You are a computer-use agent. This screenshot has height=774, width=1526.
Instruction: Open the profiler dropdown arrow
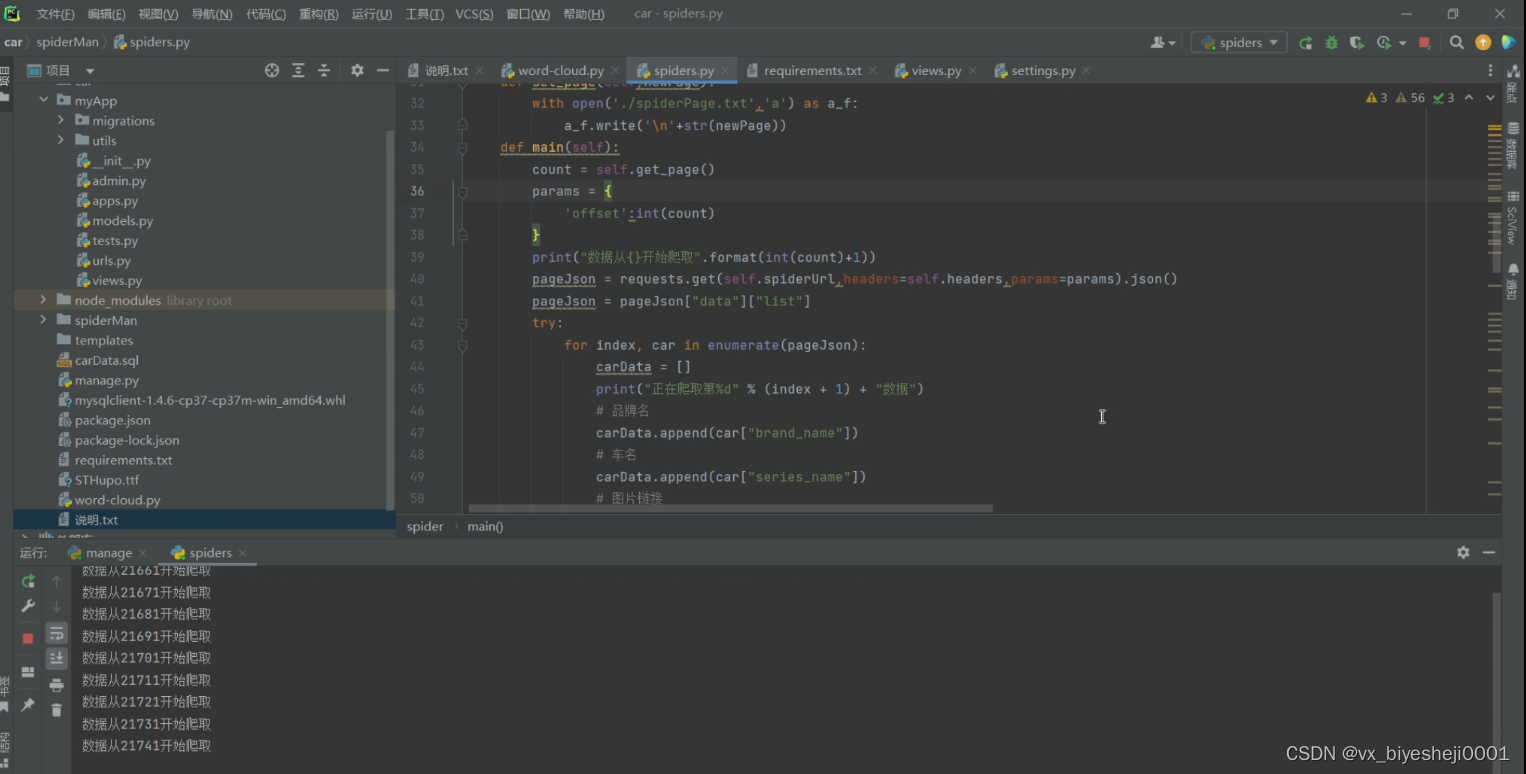pyautogui.click(x=1402, y=43)
